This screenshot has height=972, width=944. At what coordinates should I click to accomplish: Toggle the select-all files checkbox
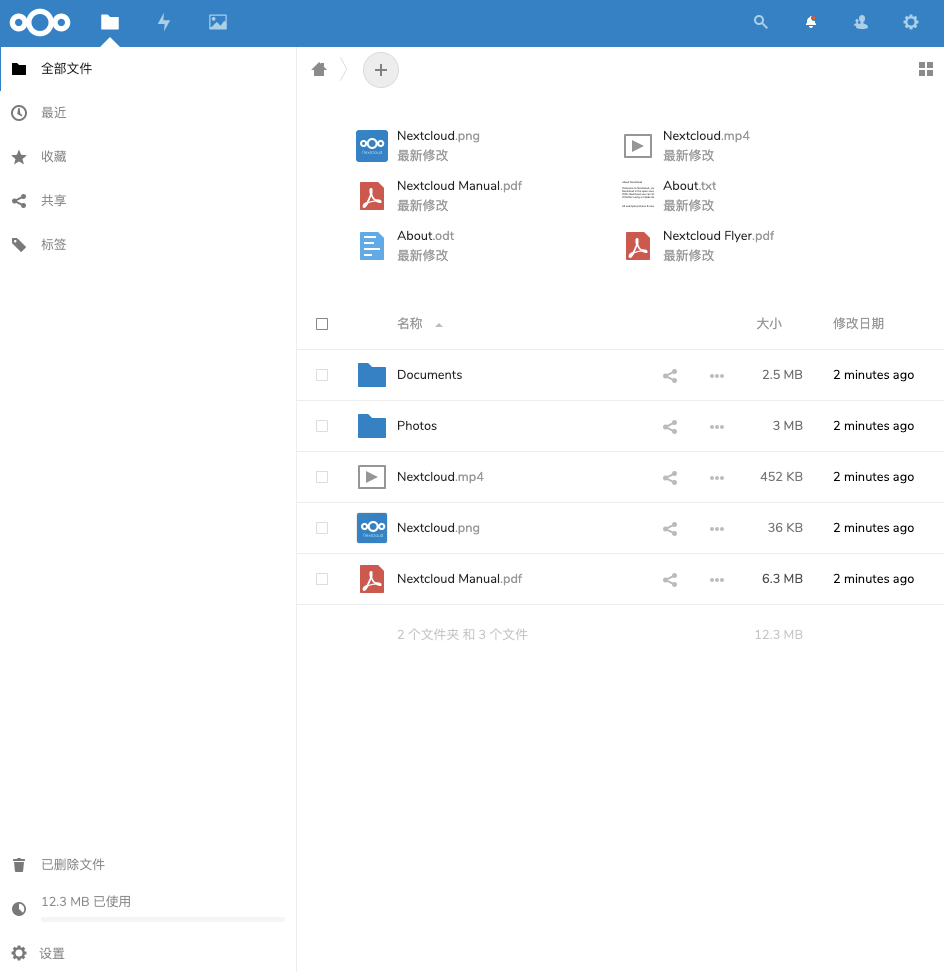tap(322, 324)
